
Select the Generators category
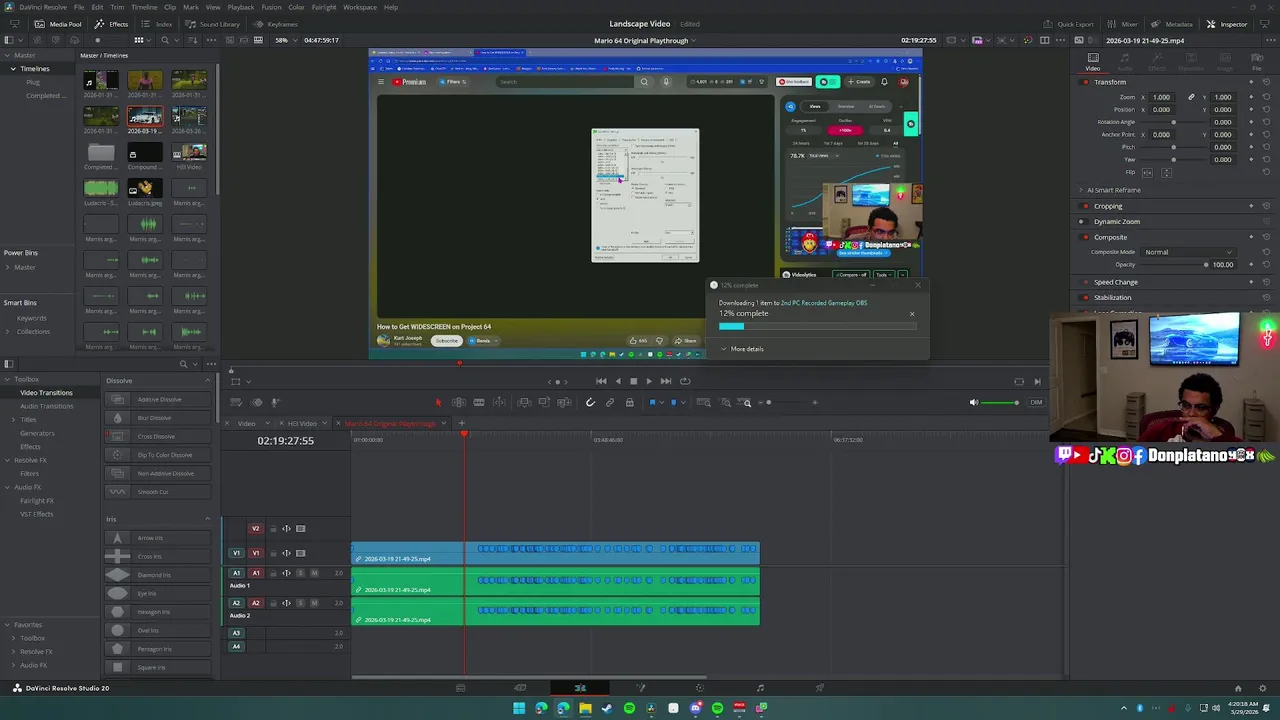click(x=37, y=433)
